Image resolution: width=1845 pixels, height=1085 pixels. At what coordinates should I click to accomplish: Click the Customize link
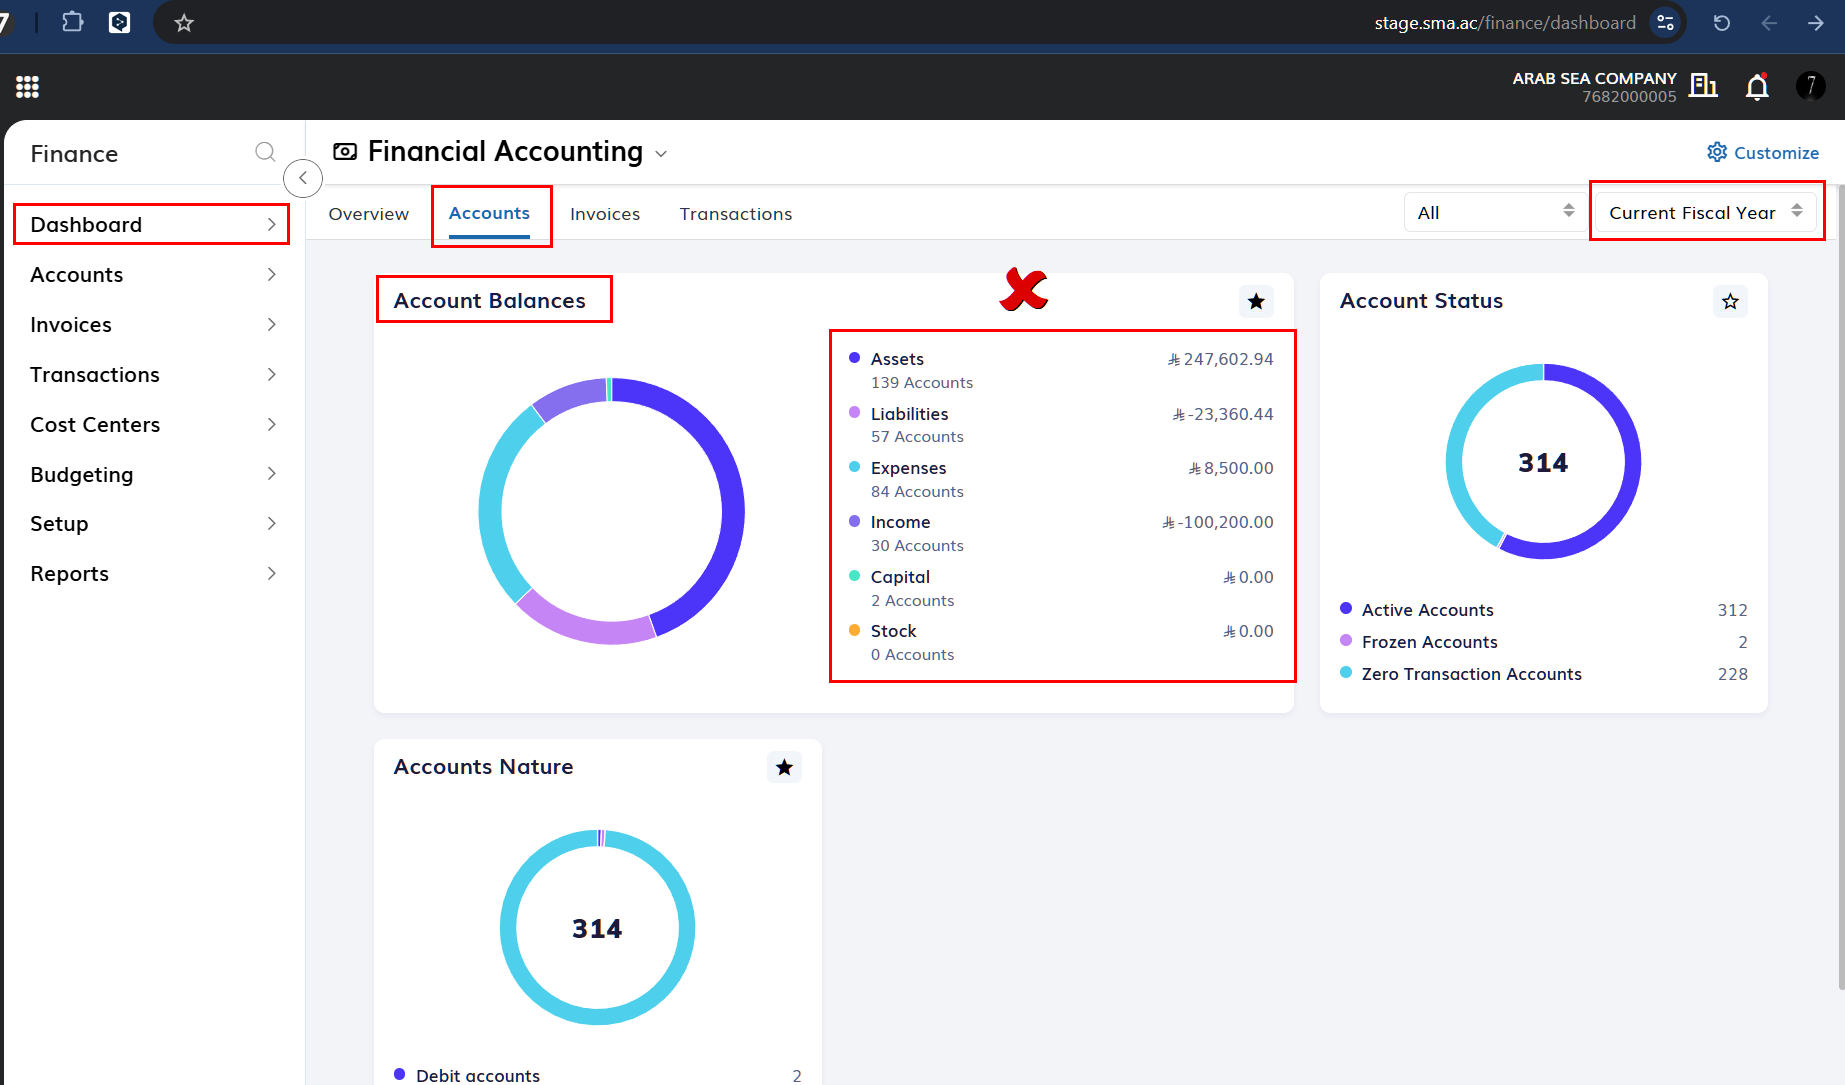point(1763,152)
